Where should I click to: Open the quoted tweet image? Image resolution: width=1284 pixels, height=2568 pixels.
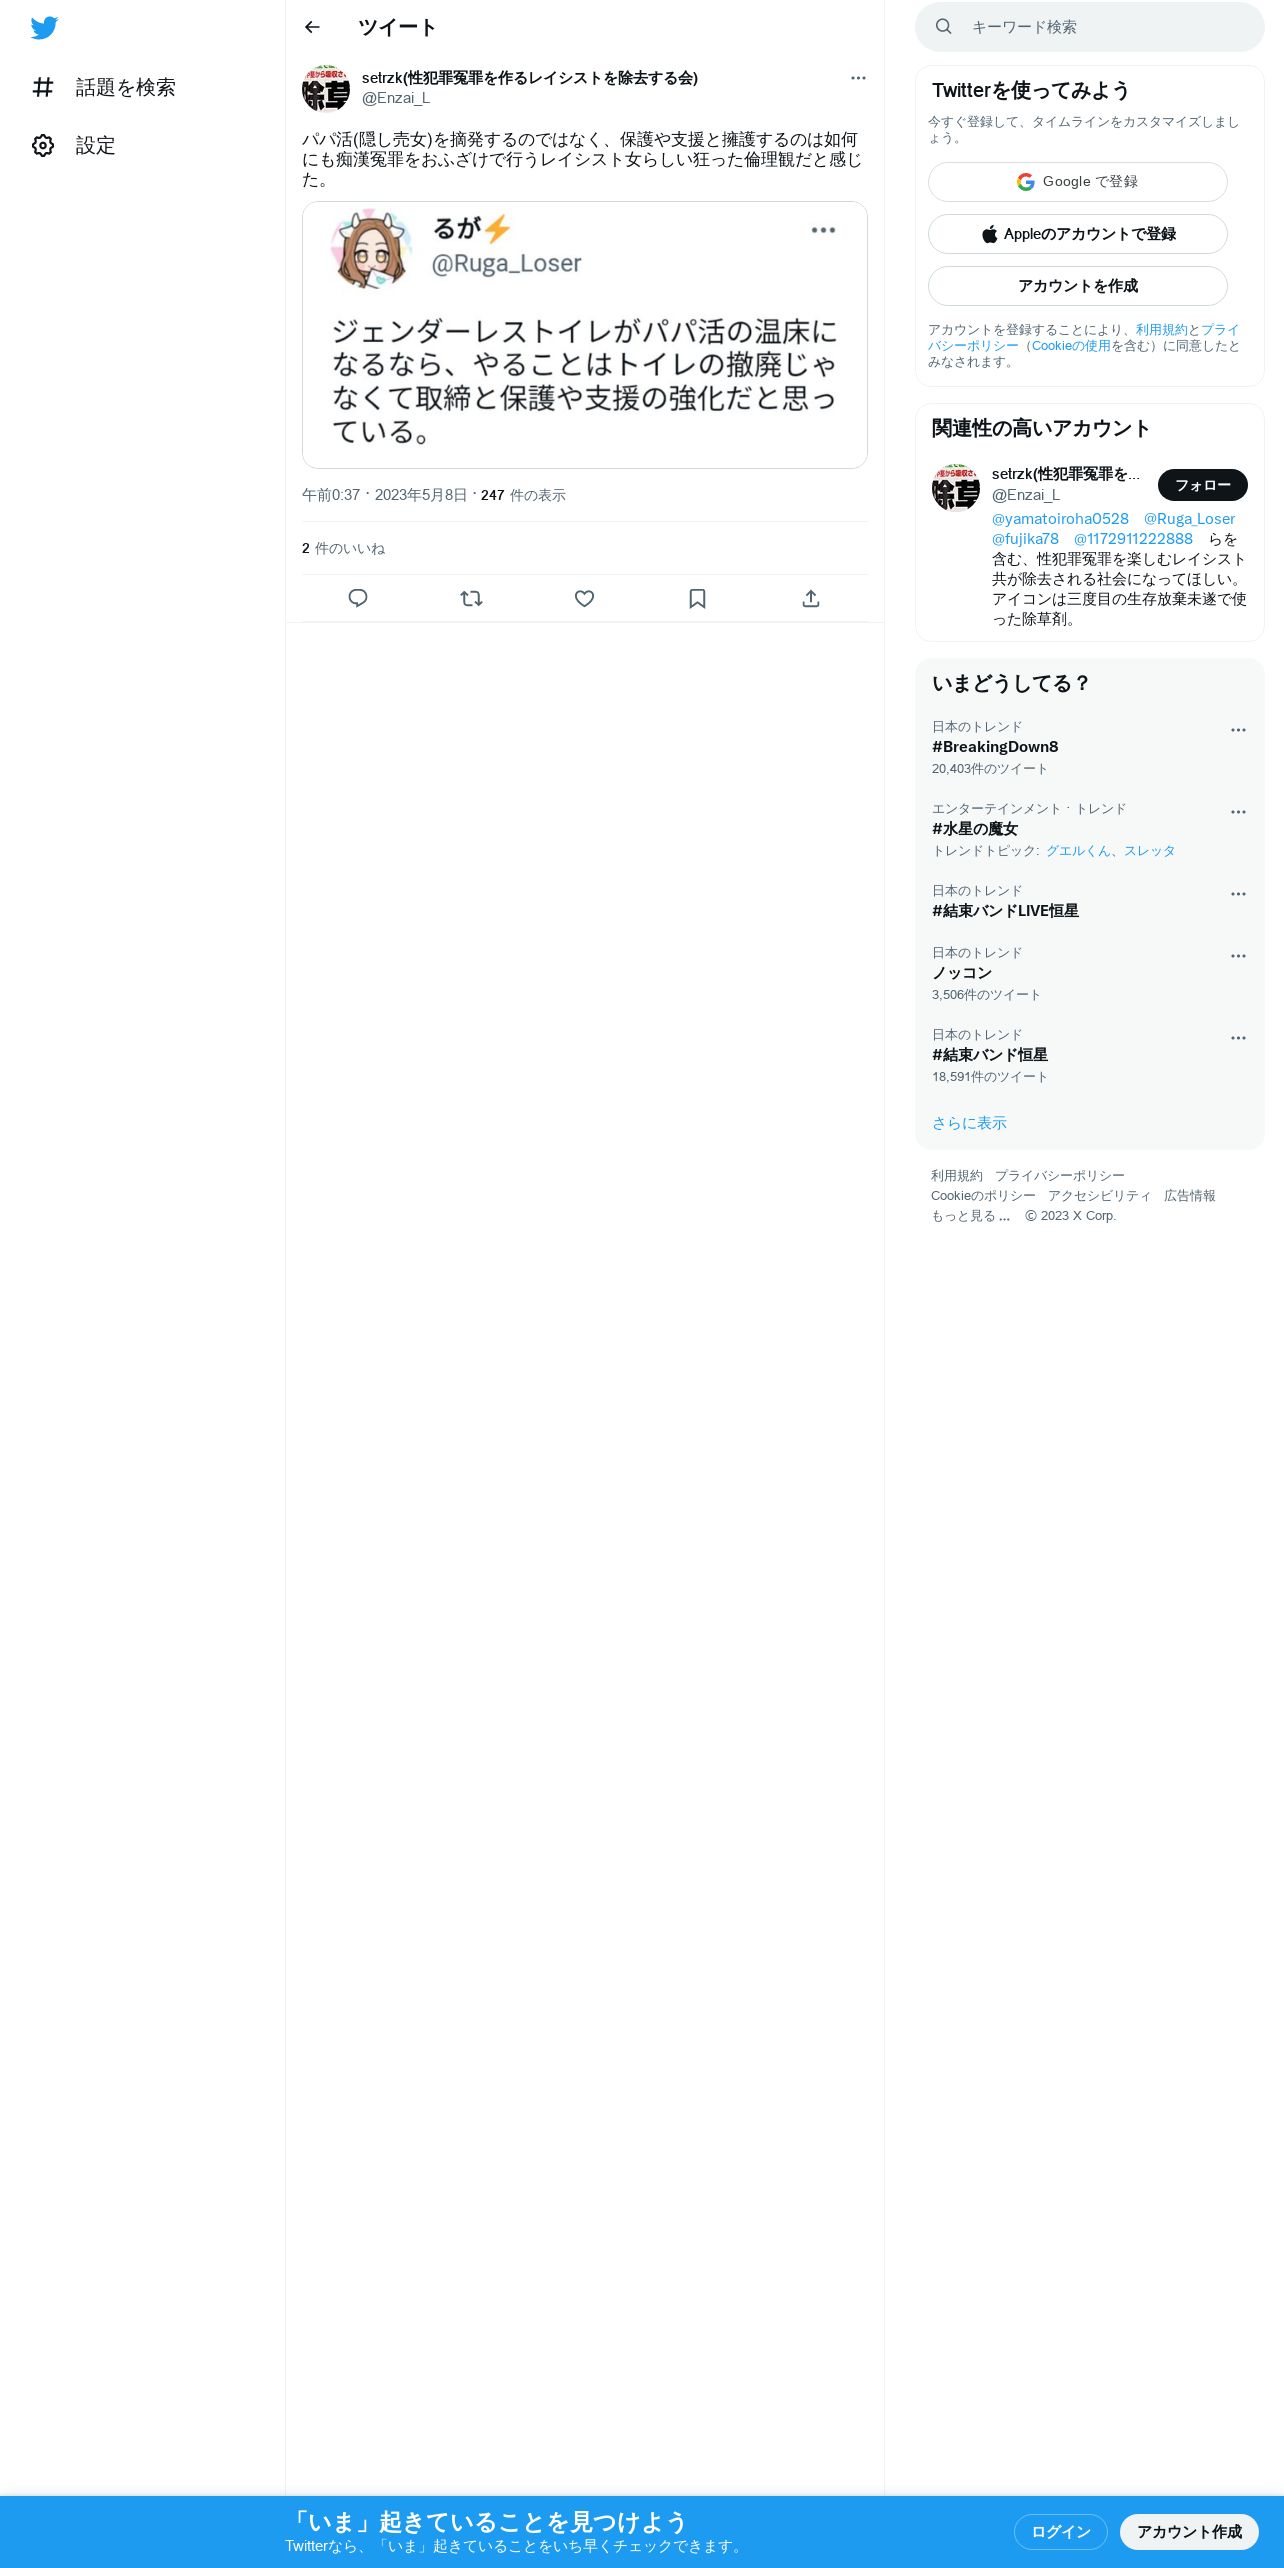(x=585, y=335)
